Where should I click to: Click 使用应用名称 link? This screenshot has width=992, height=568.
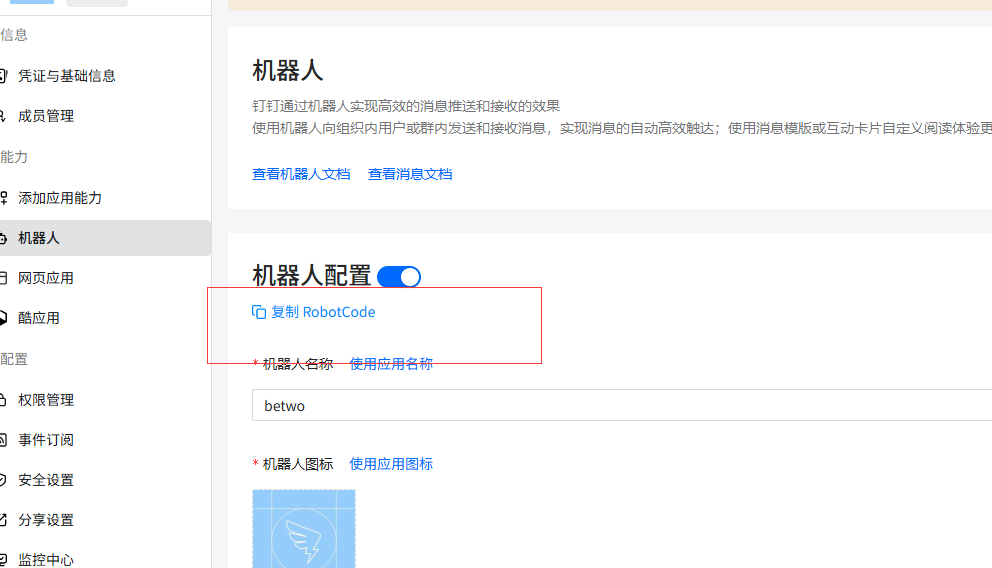(x=391, y=364)
